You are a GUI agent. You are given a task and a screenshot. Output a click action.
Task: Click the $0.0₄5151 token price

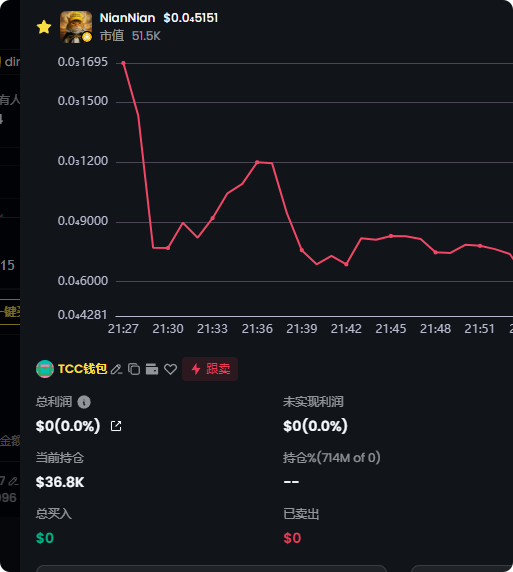190,18
